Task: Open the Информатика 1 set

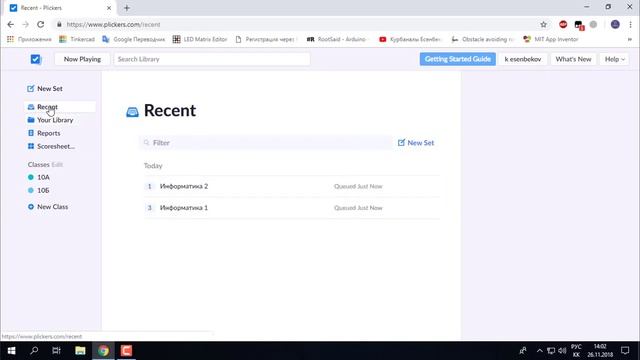Action: point(184,208)
